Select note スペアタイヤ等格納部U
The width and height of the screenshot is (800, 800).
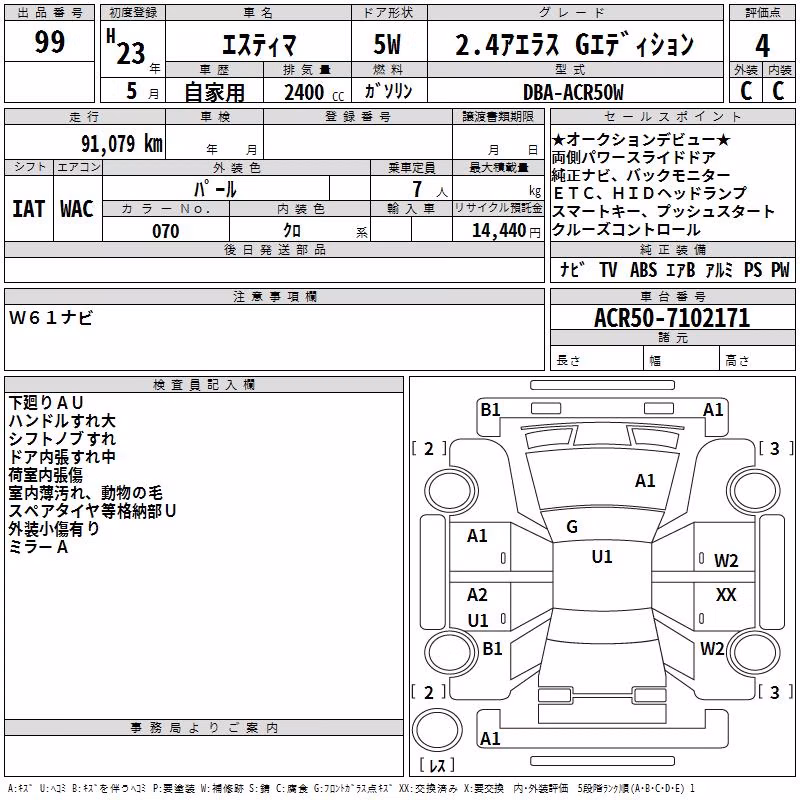(92, 510)
